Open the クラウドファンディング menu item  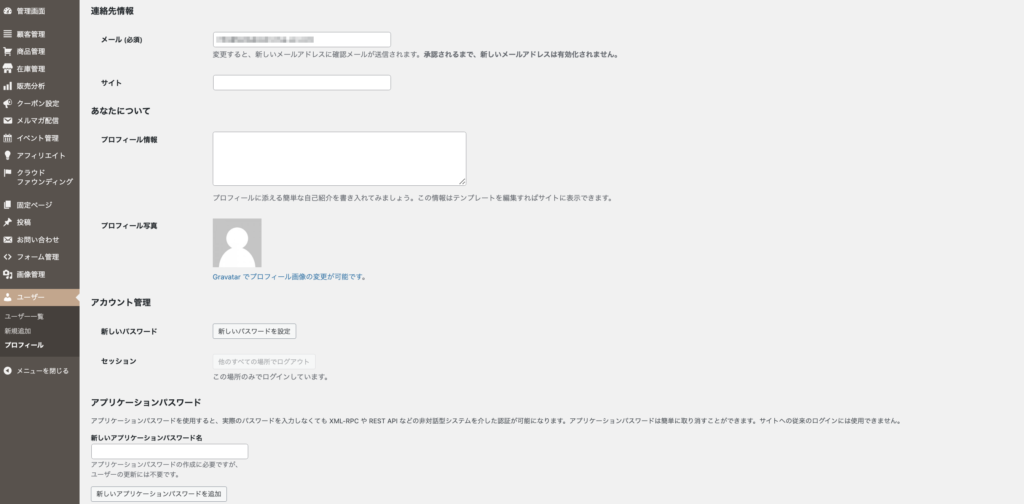44,177
